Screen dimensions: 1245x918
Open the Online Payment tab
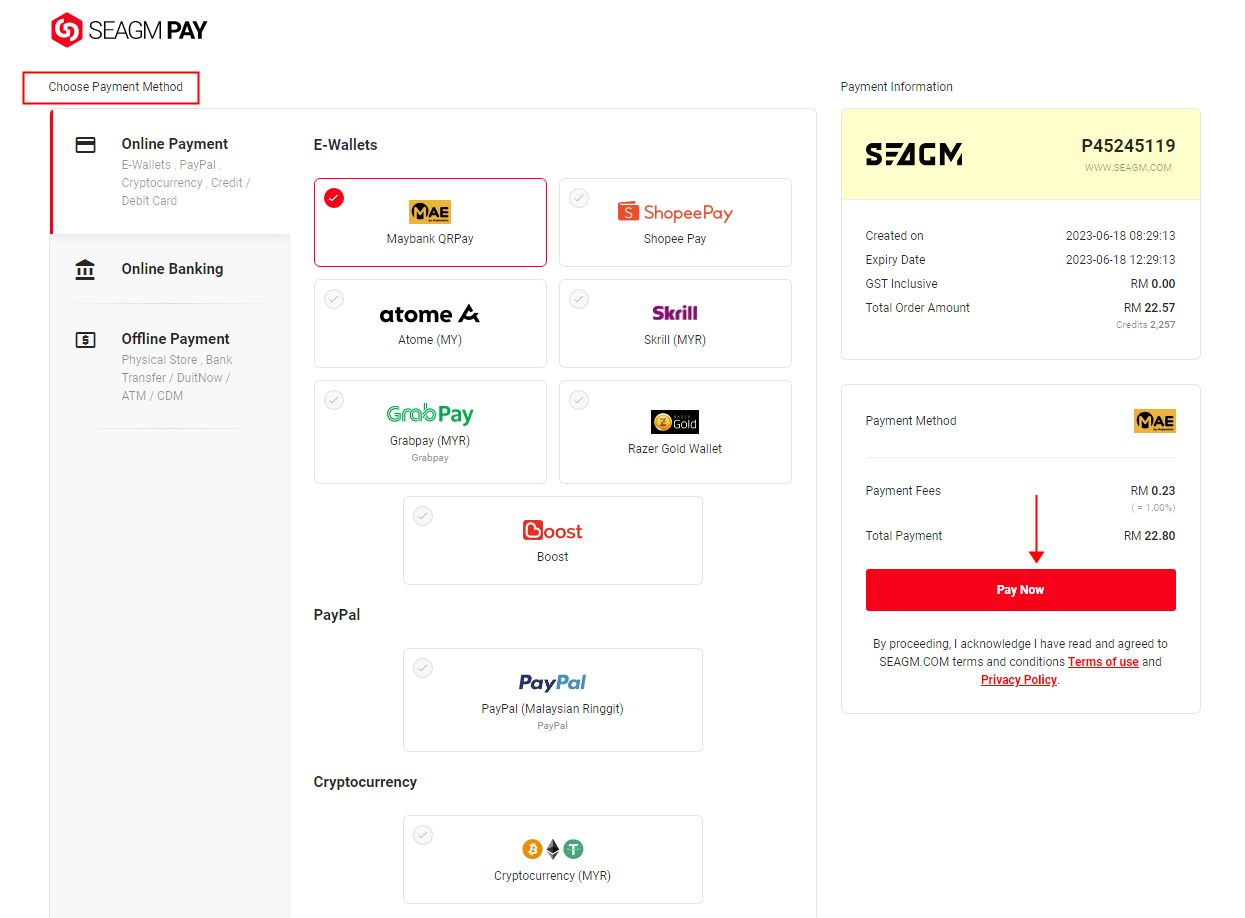(x=171, y=171)
